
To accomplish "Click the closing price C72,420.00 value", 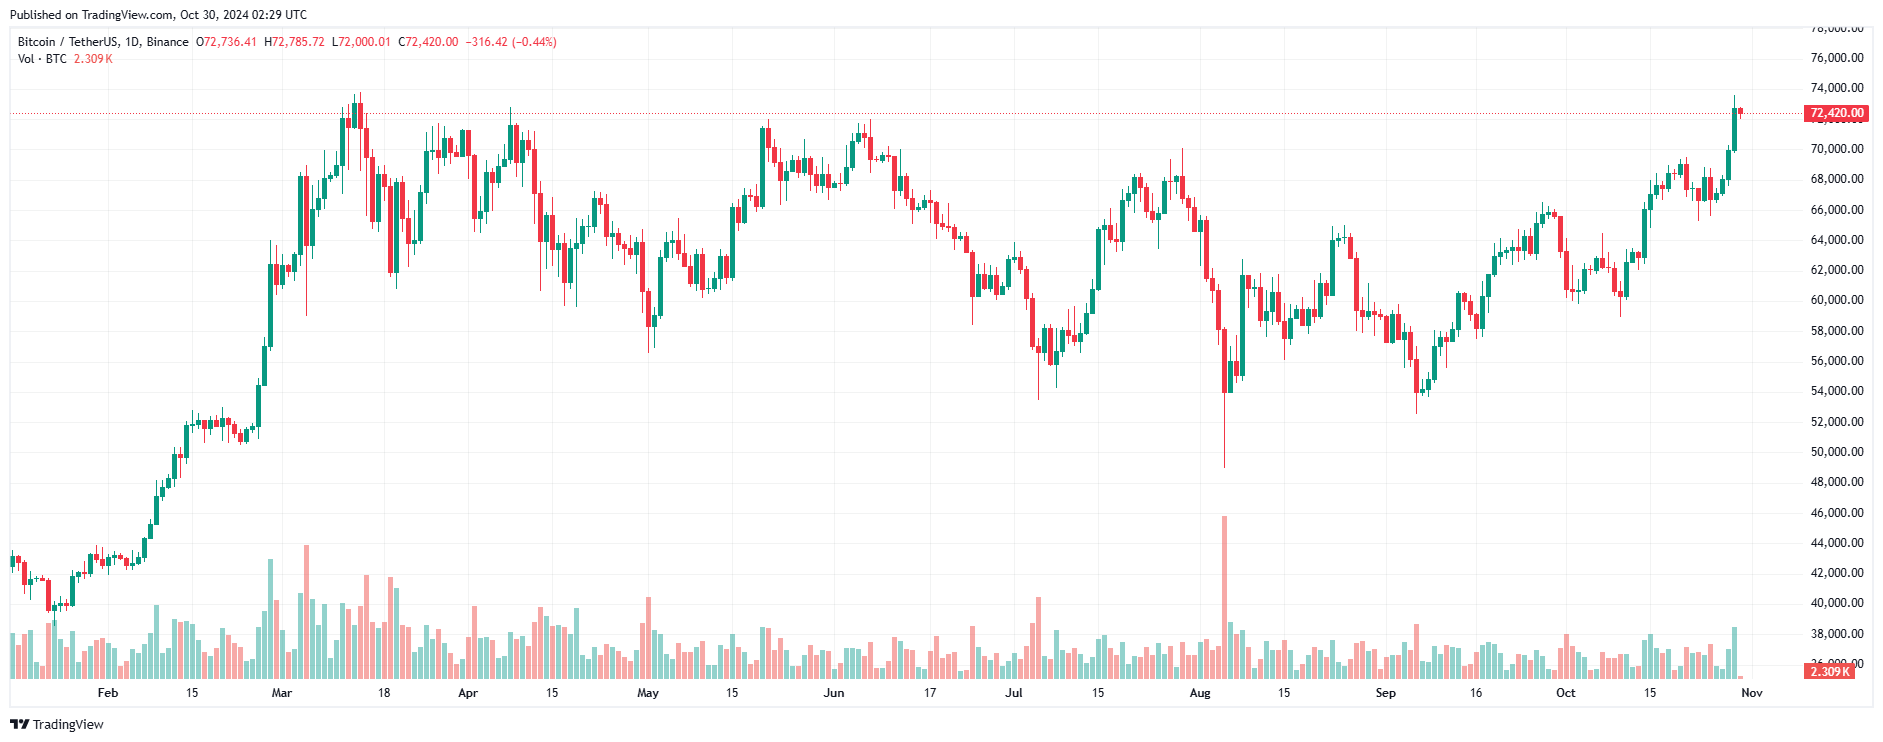I will click(x=428, y=42).
